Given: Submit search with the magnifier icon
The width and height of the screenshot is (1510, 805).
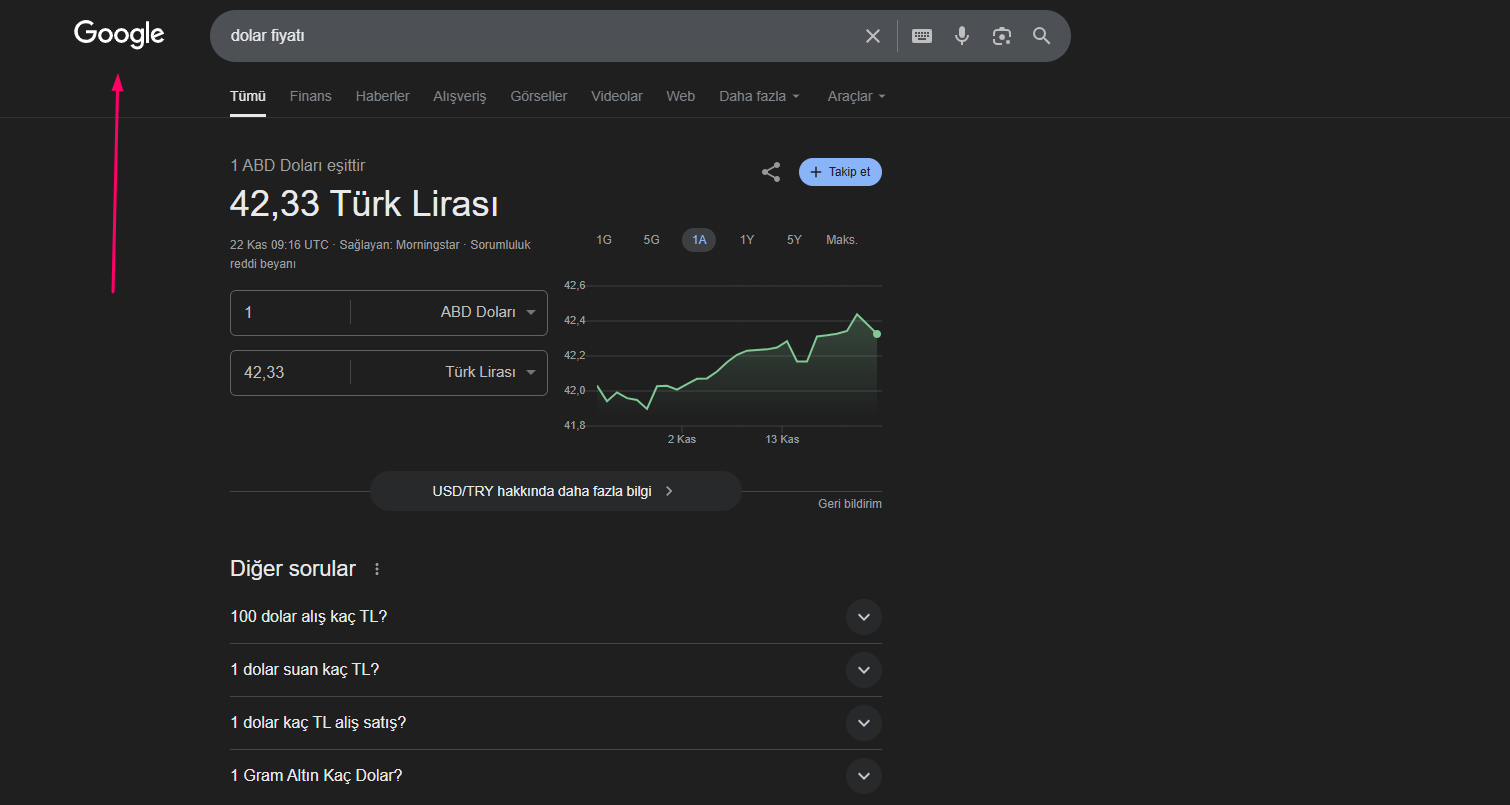Looking at the screenshot, I should [x=1041, y=36].
